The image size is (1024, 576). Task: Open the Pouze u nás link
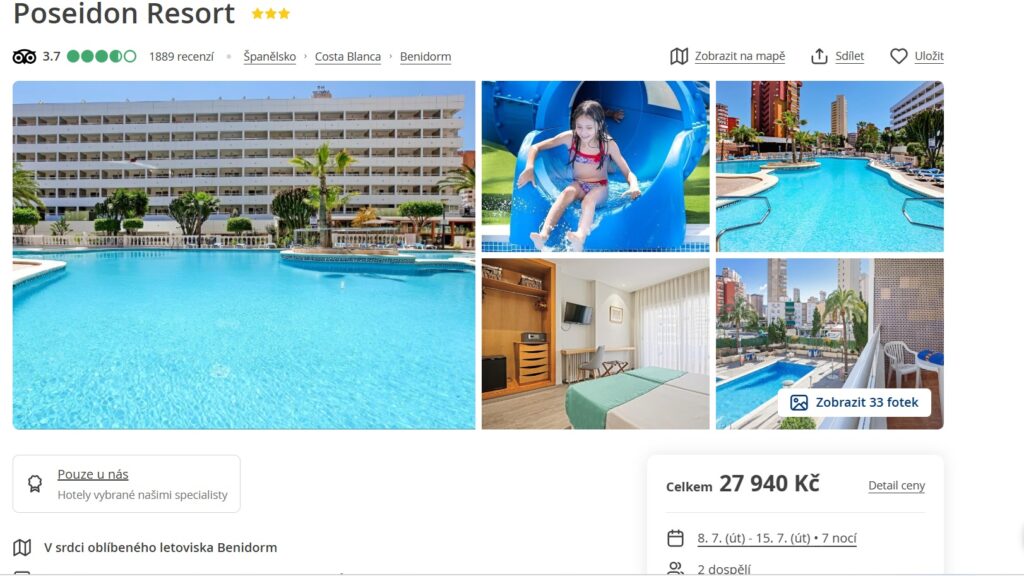tap(93, 474)
